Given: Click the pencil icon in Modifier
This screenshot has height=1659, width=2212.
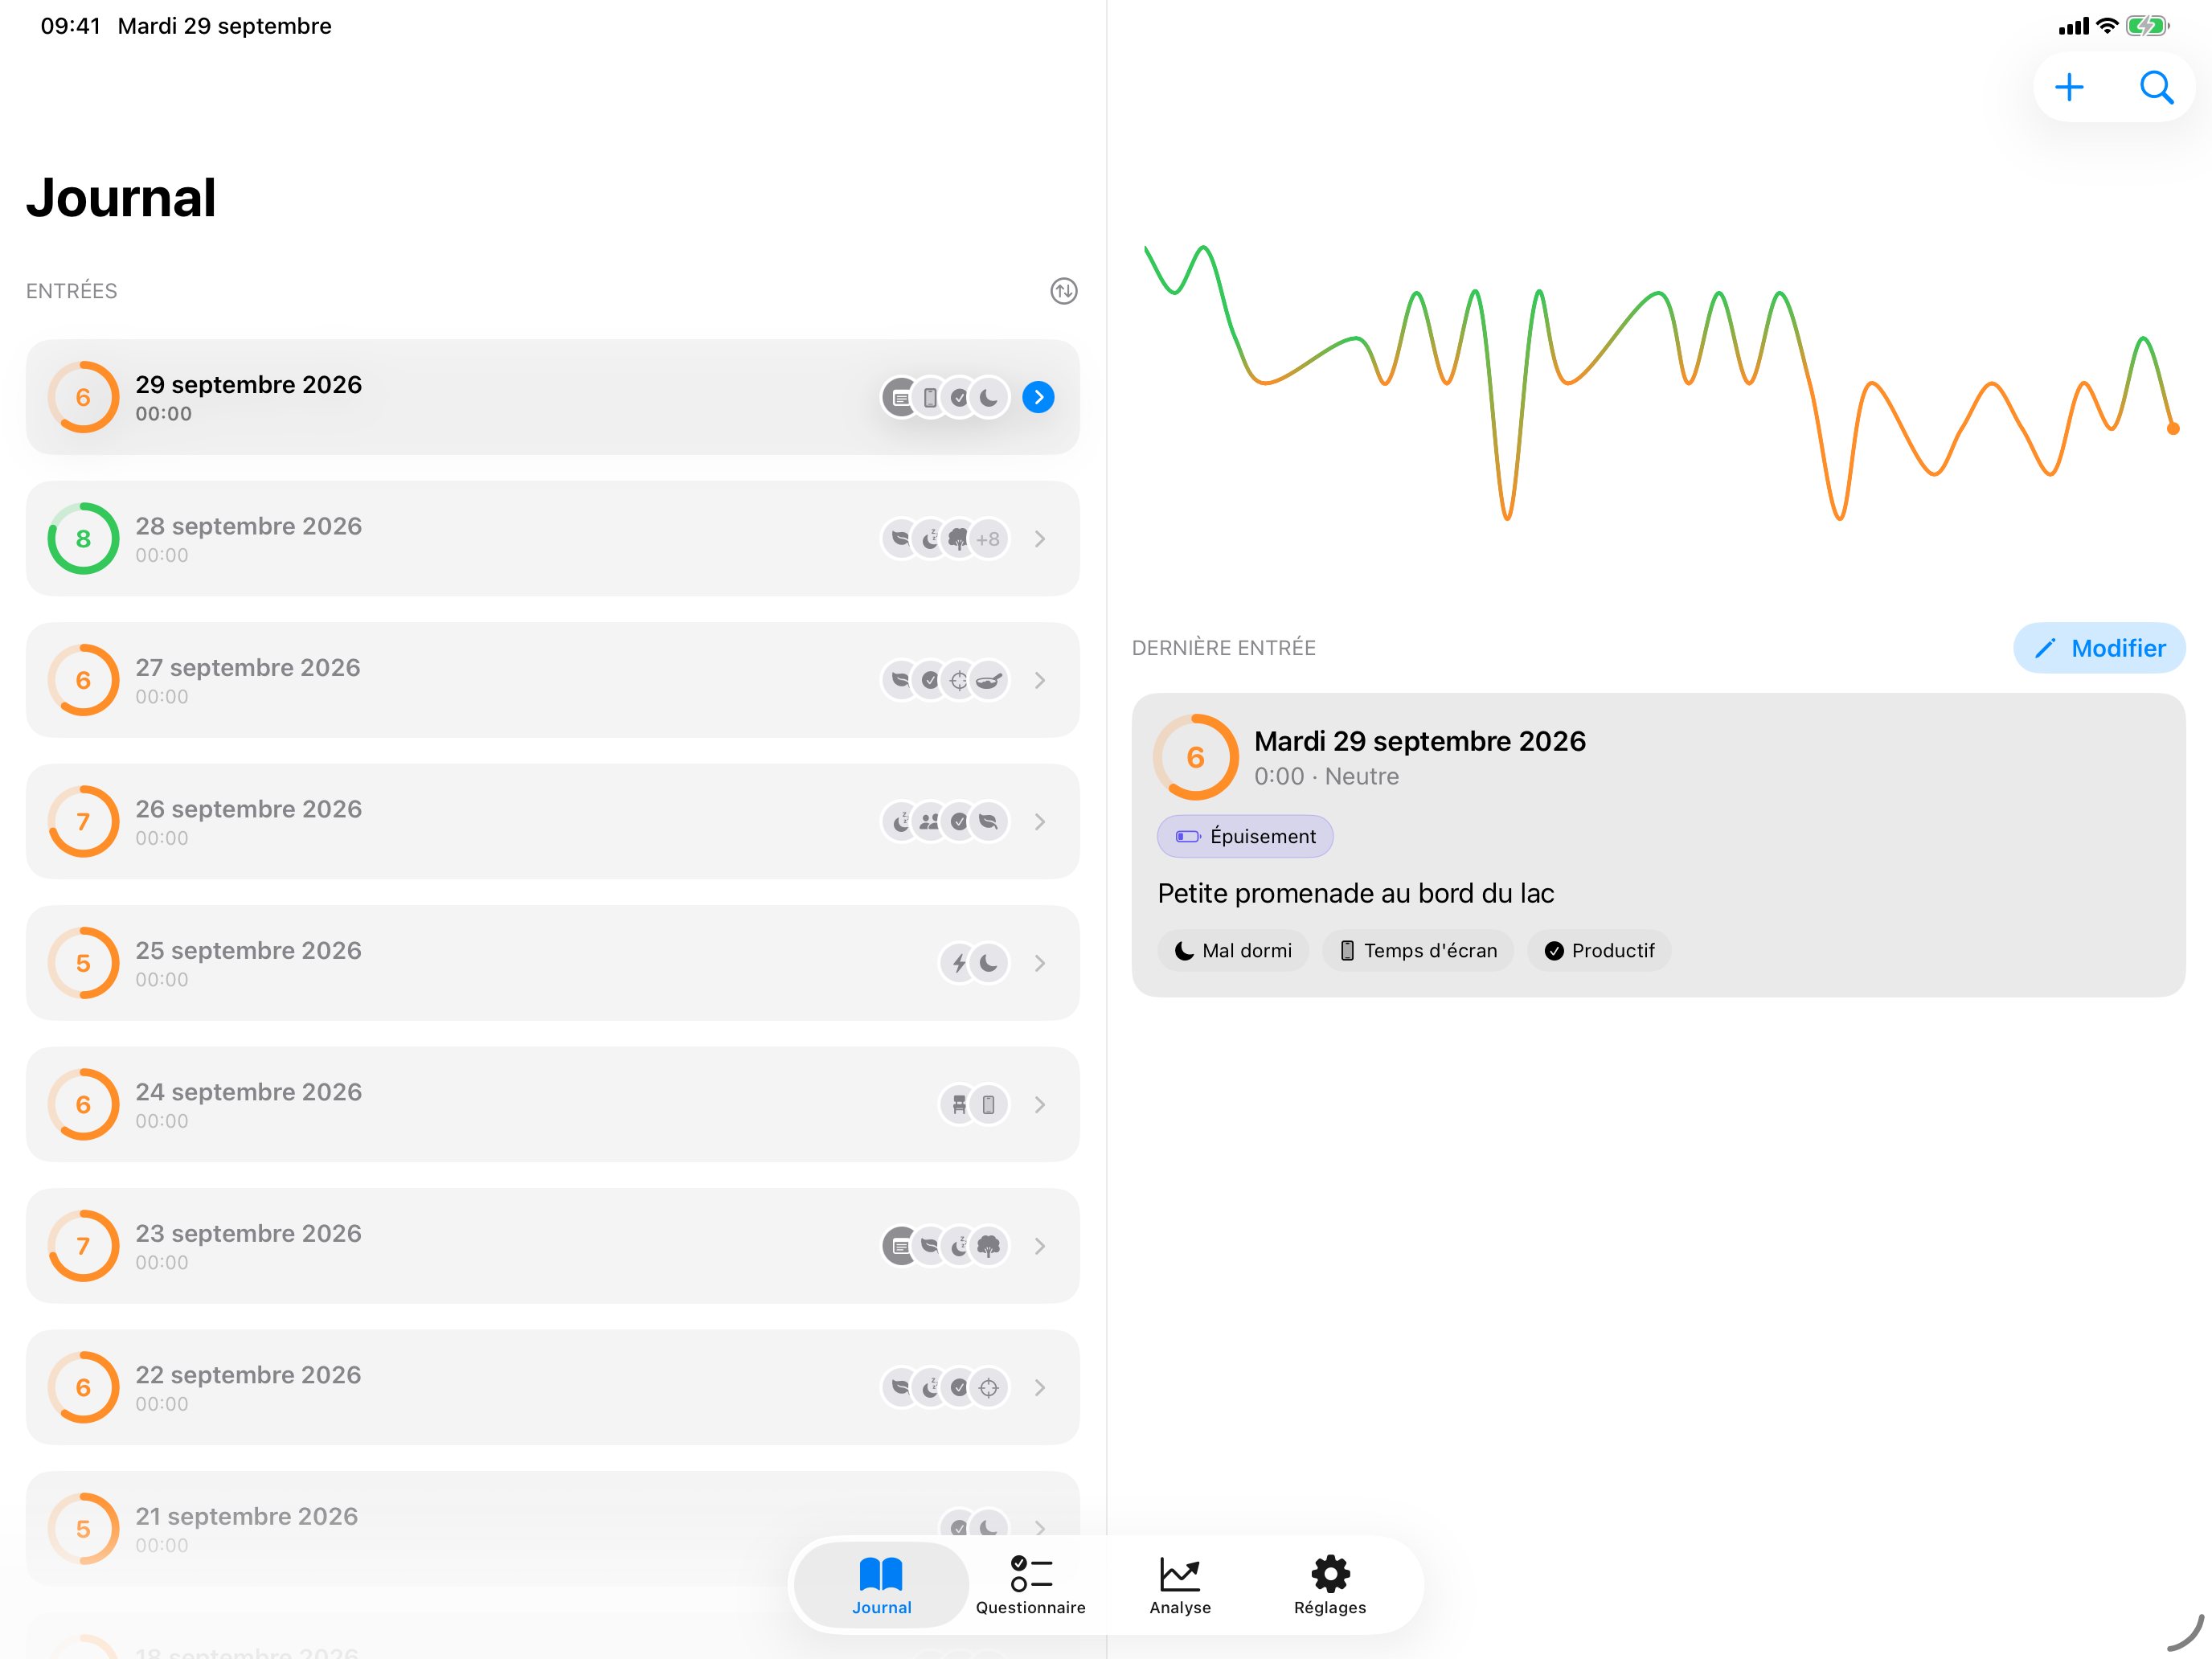Looking at the screenshot, I should 2045,648.
